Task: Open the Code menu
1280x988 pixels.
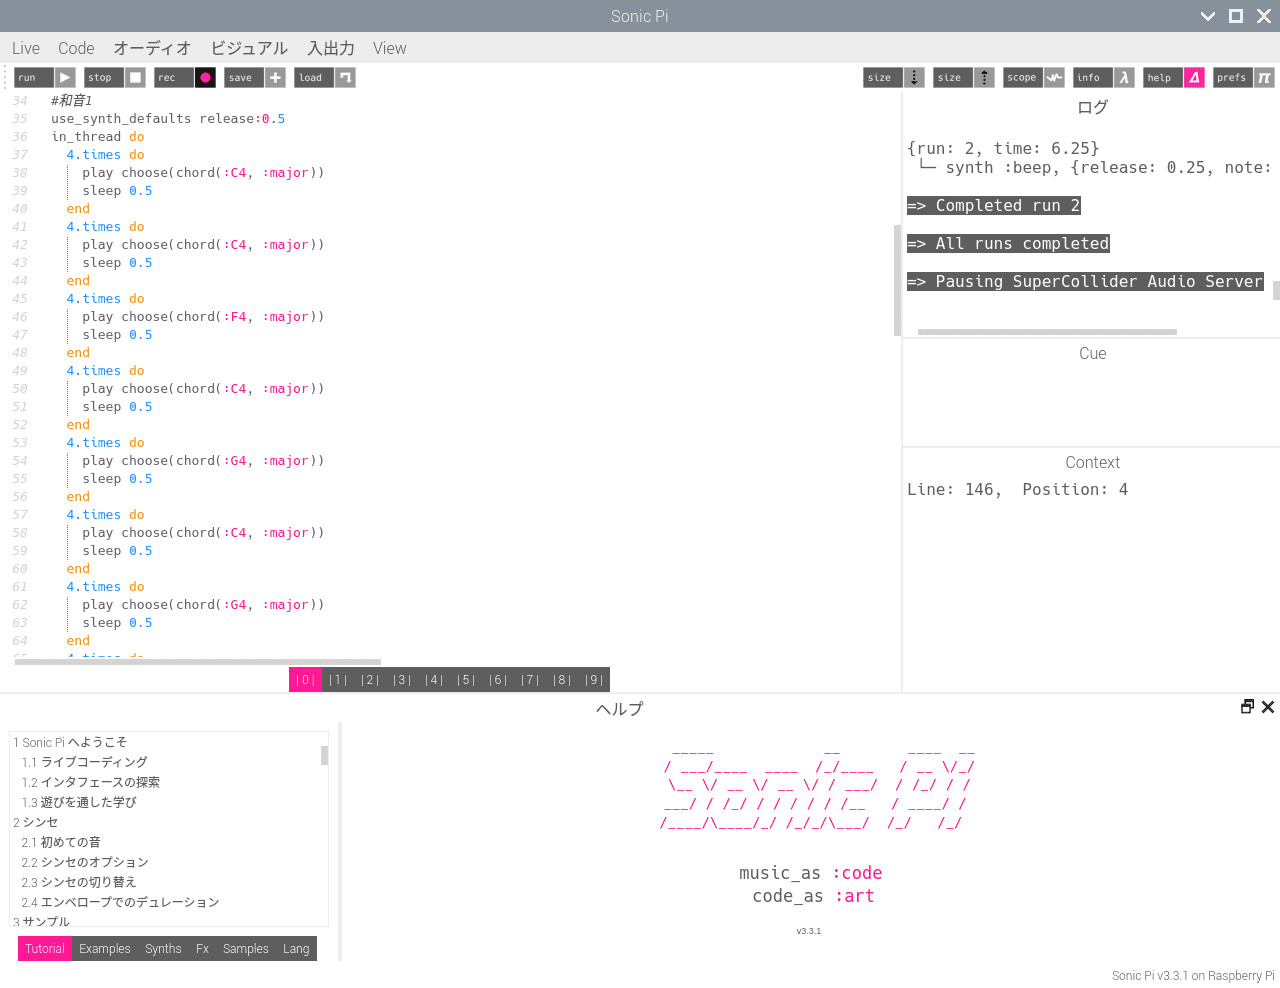Action: (76, 48)
